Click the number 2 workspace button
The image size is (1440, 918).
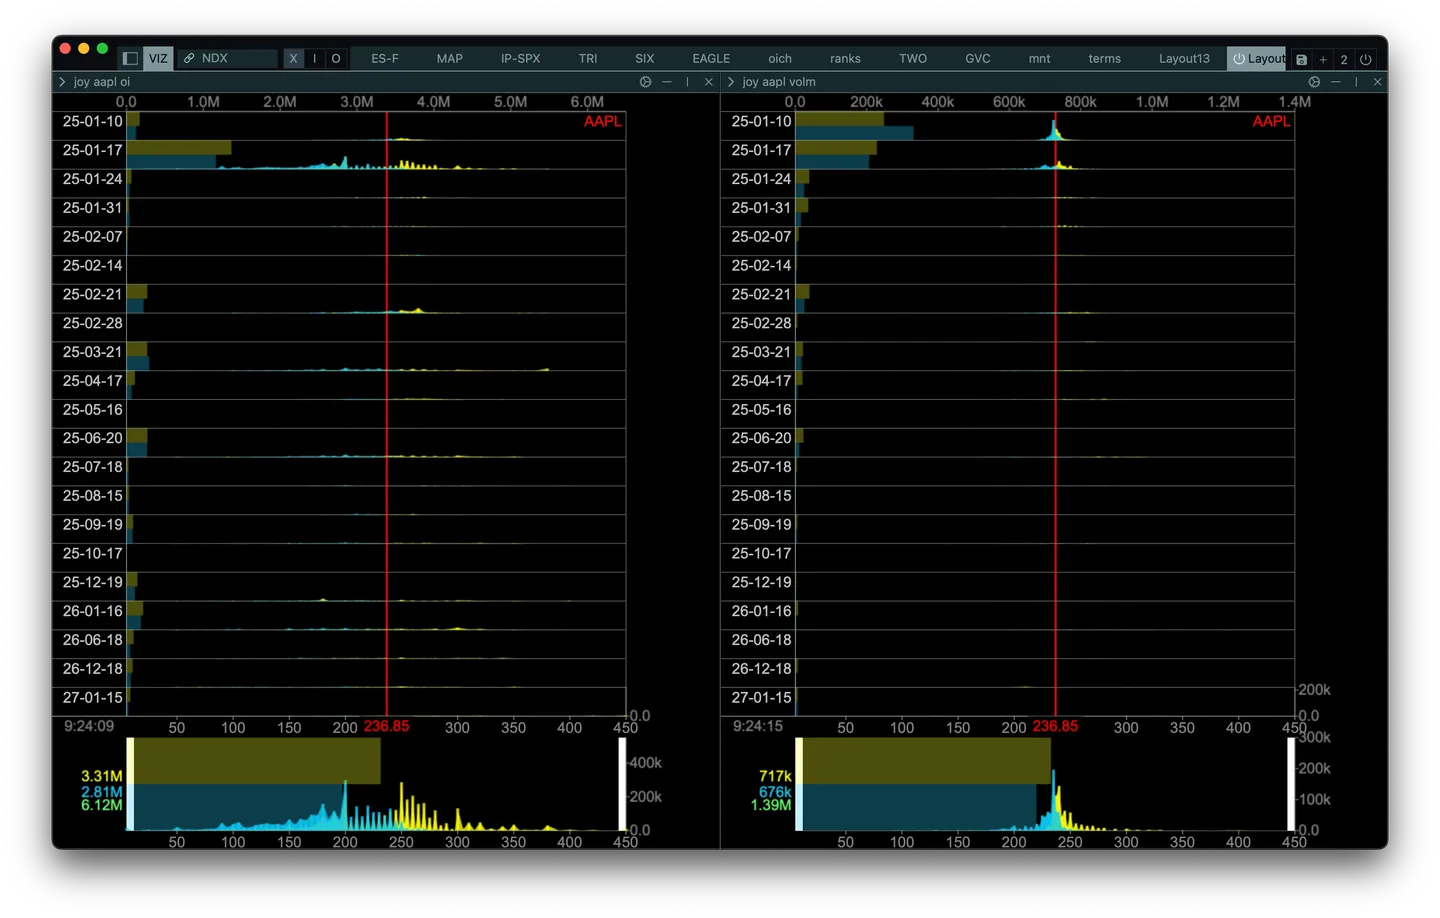1344,60
